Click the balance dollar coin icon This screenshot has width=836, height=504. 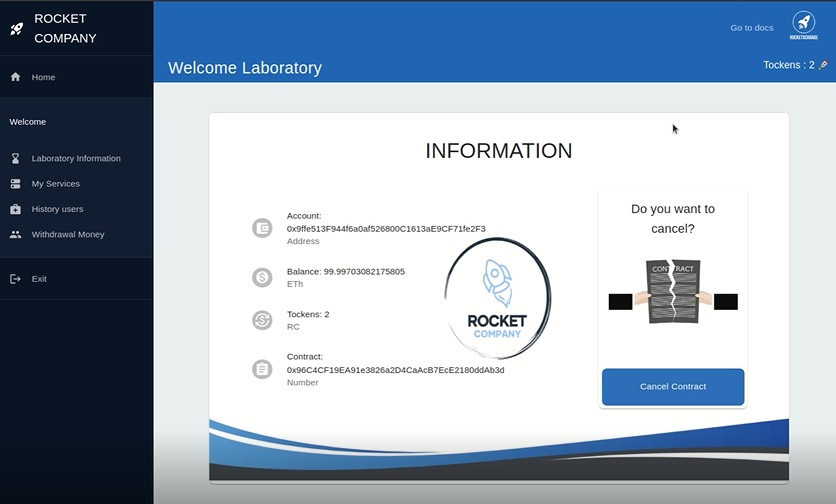(262, 277)
